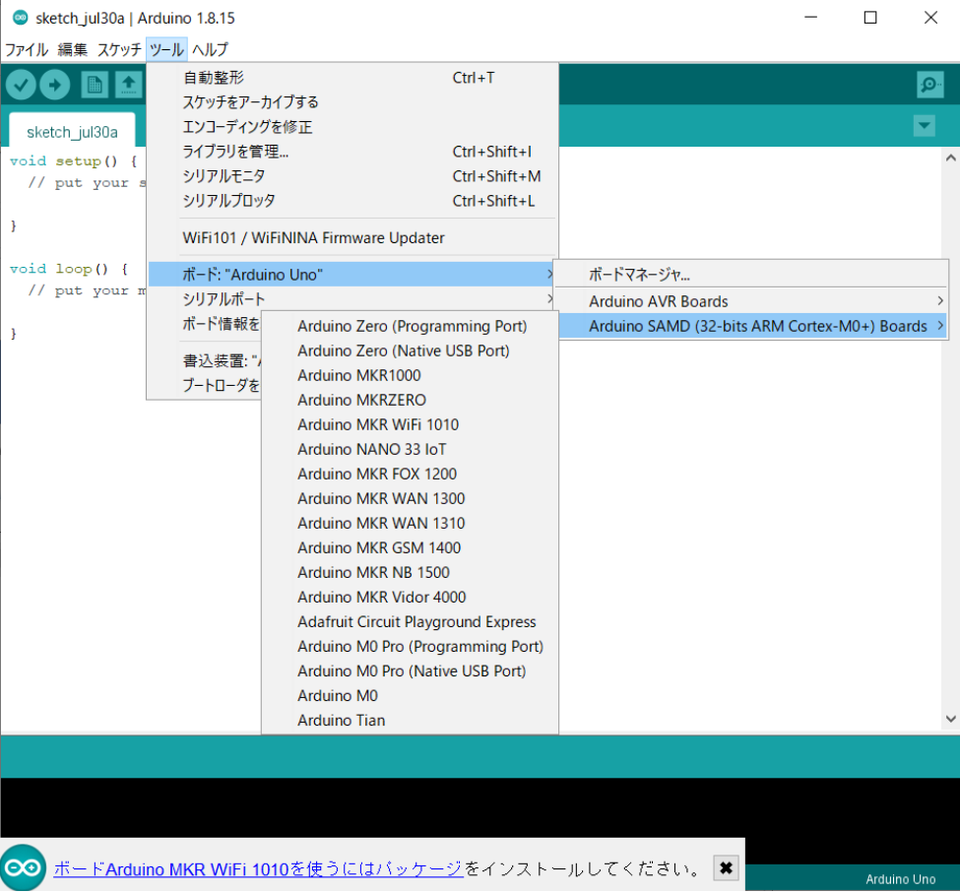Screen dimensions: 960x893
Task: Expand the シリアルポート submenu
Action: 224,299
